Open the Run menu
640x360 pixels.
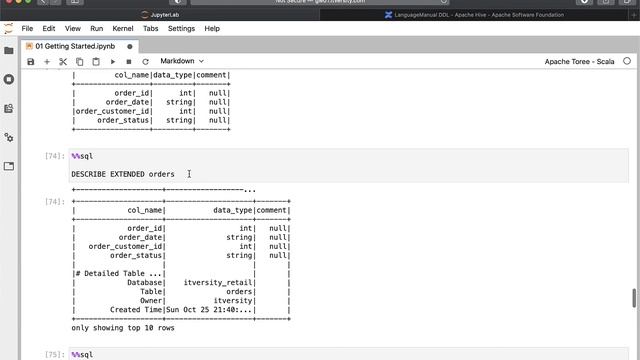[96, 29]
